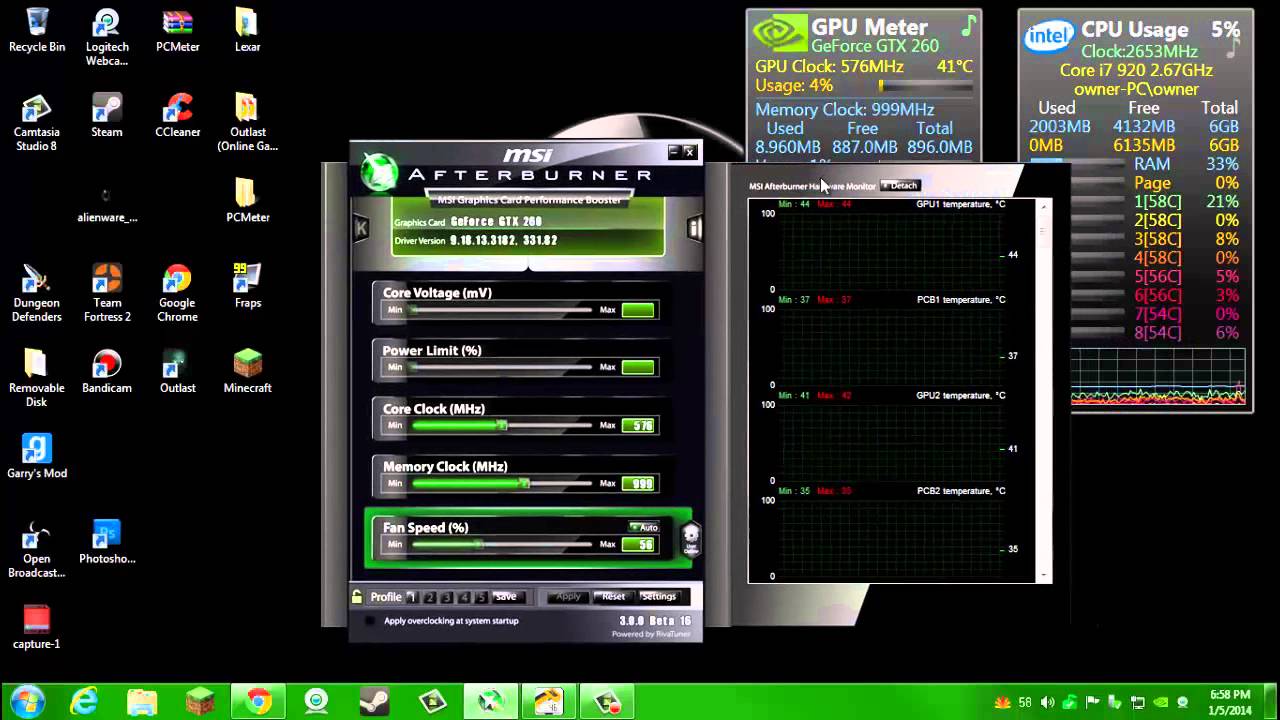This screenshot has width=1280, height=720.
Task: Click the CPU Usage gadget title
Action: point(1135,30)
